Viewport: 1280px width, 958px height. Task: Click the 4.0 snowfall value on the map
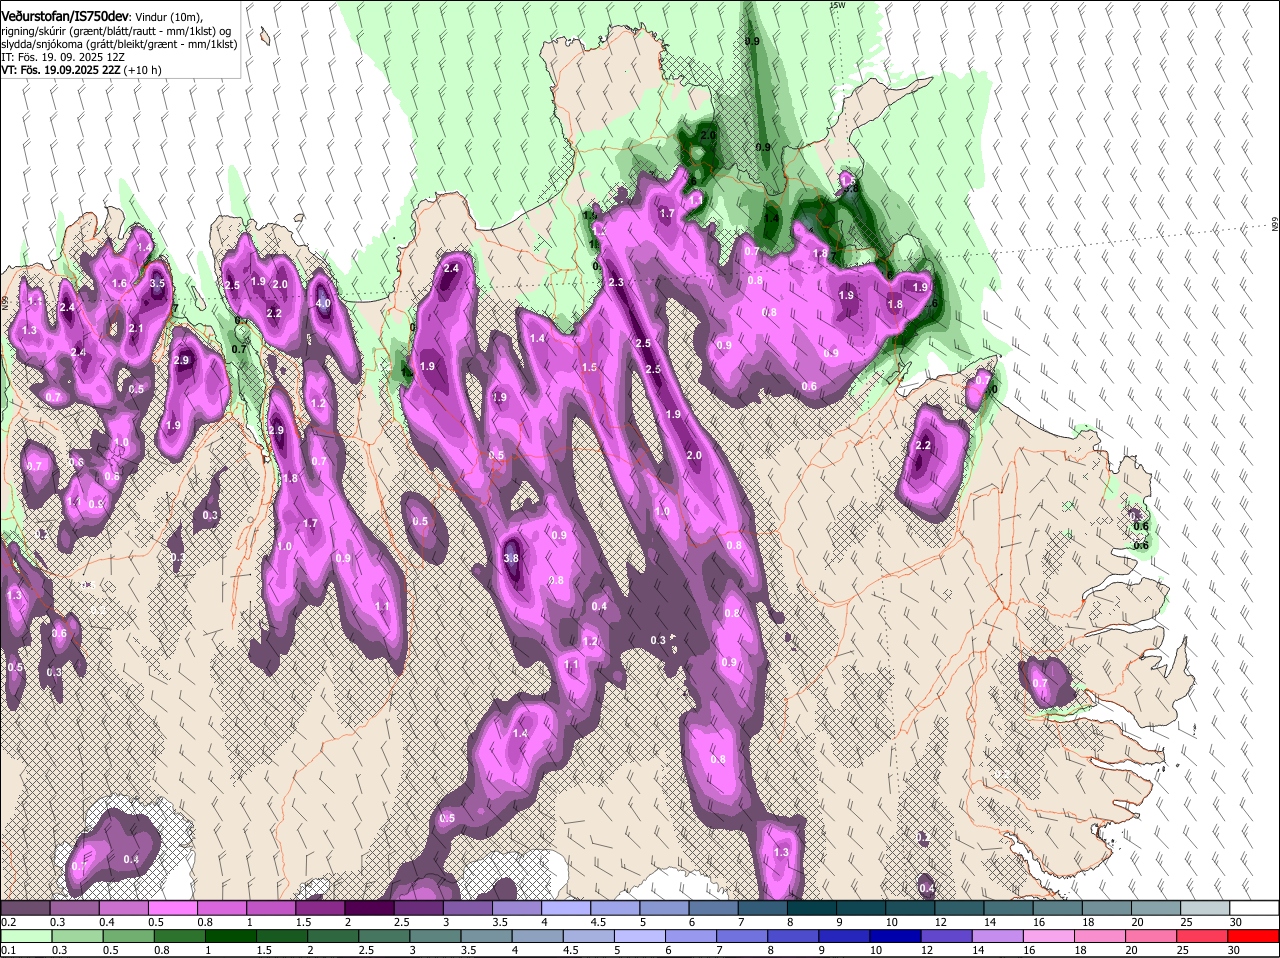323,303
